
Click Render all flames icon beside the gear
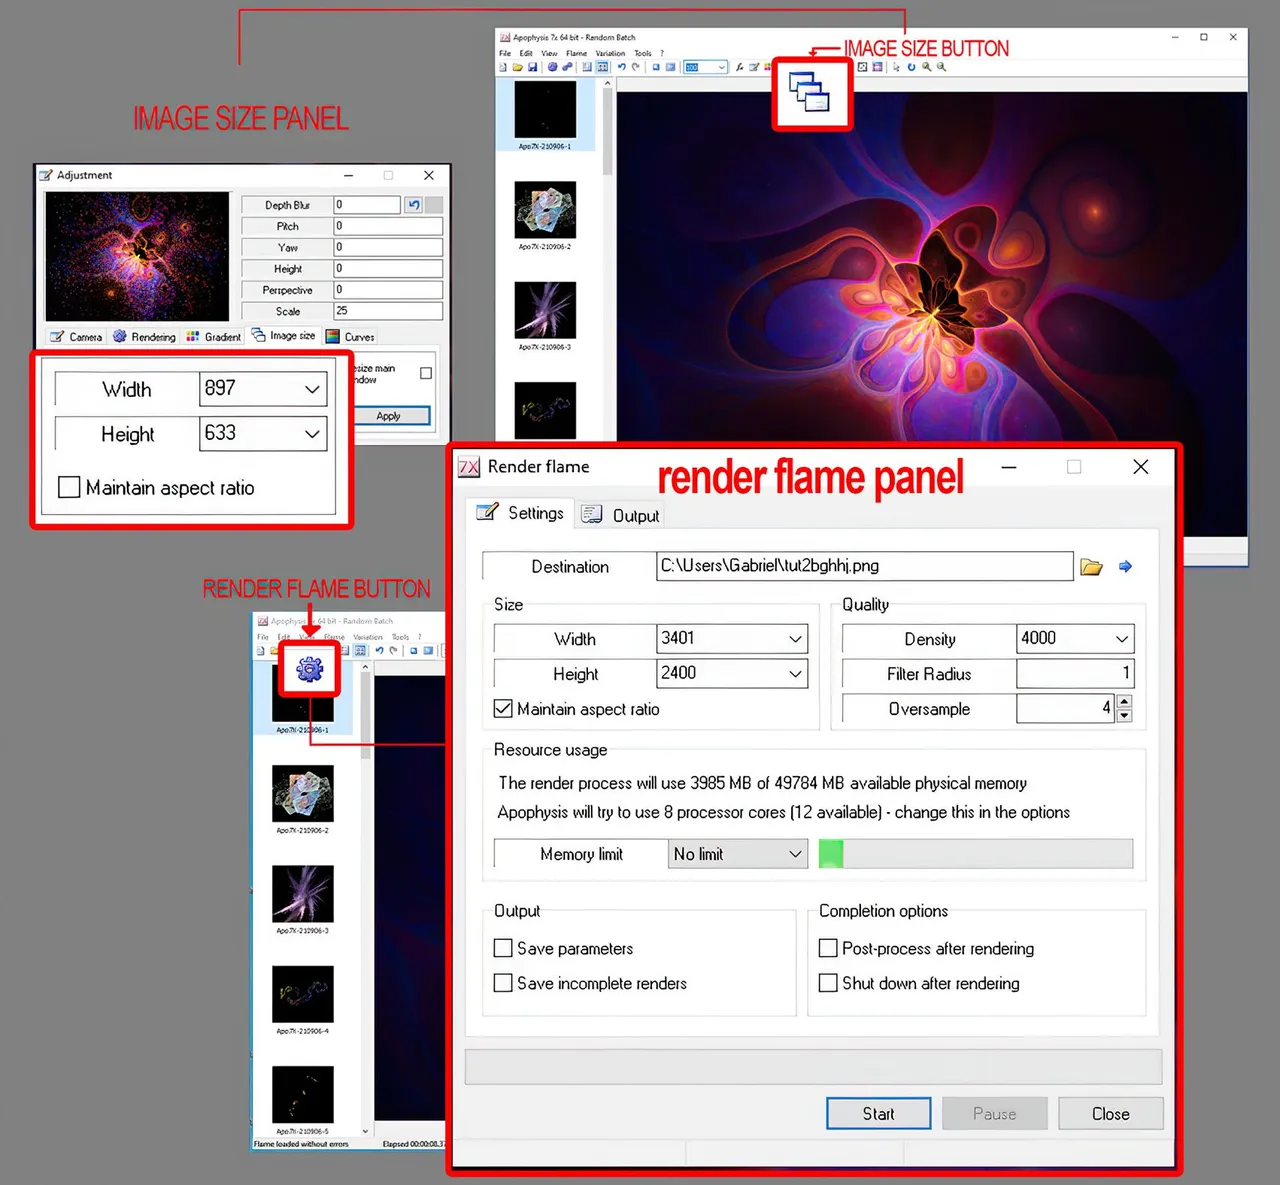click(567, 67)
